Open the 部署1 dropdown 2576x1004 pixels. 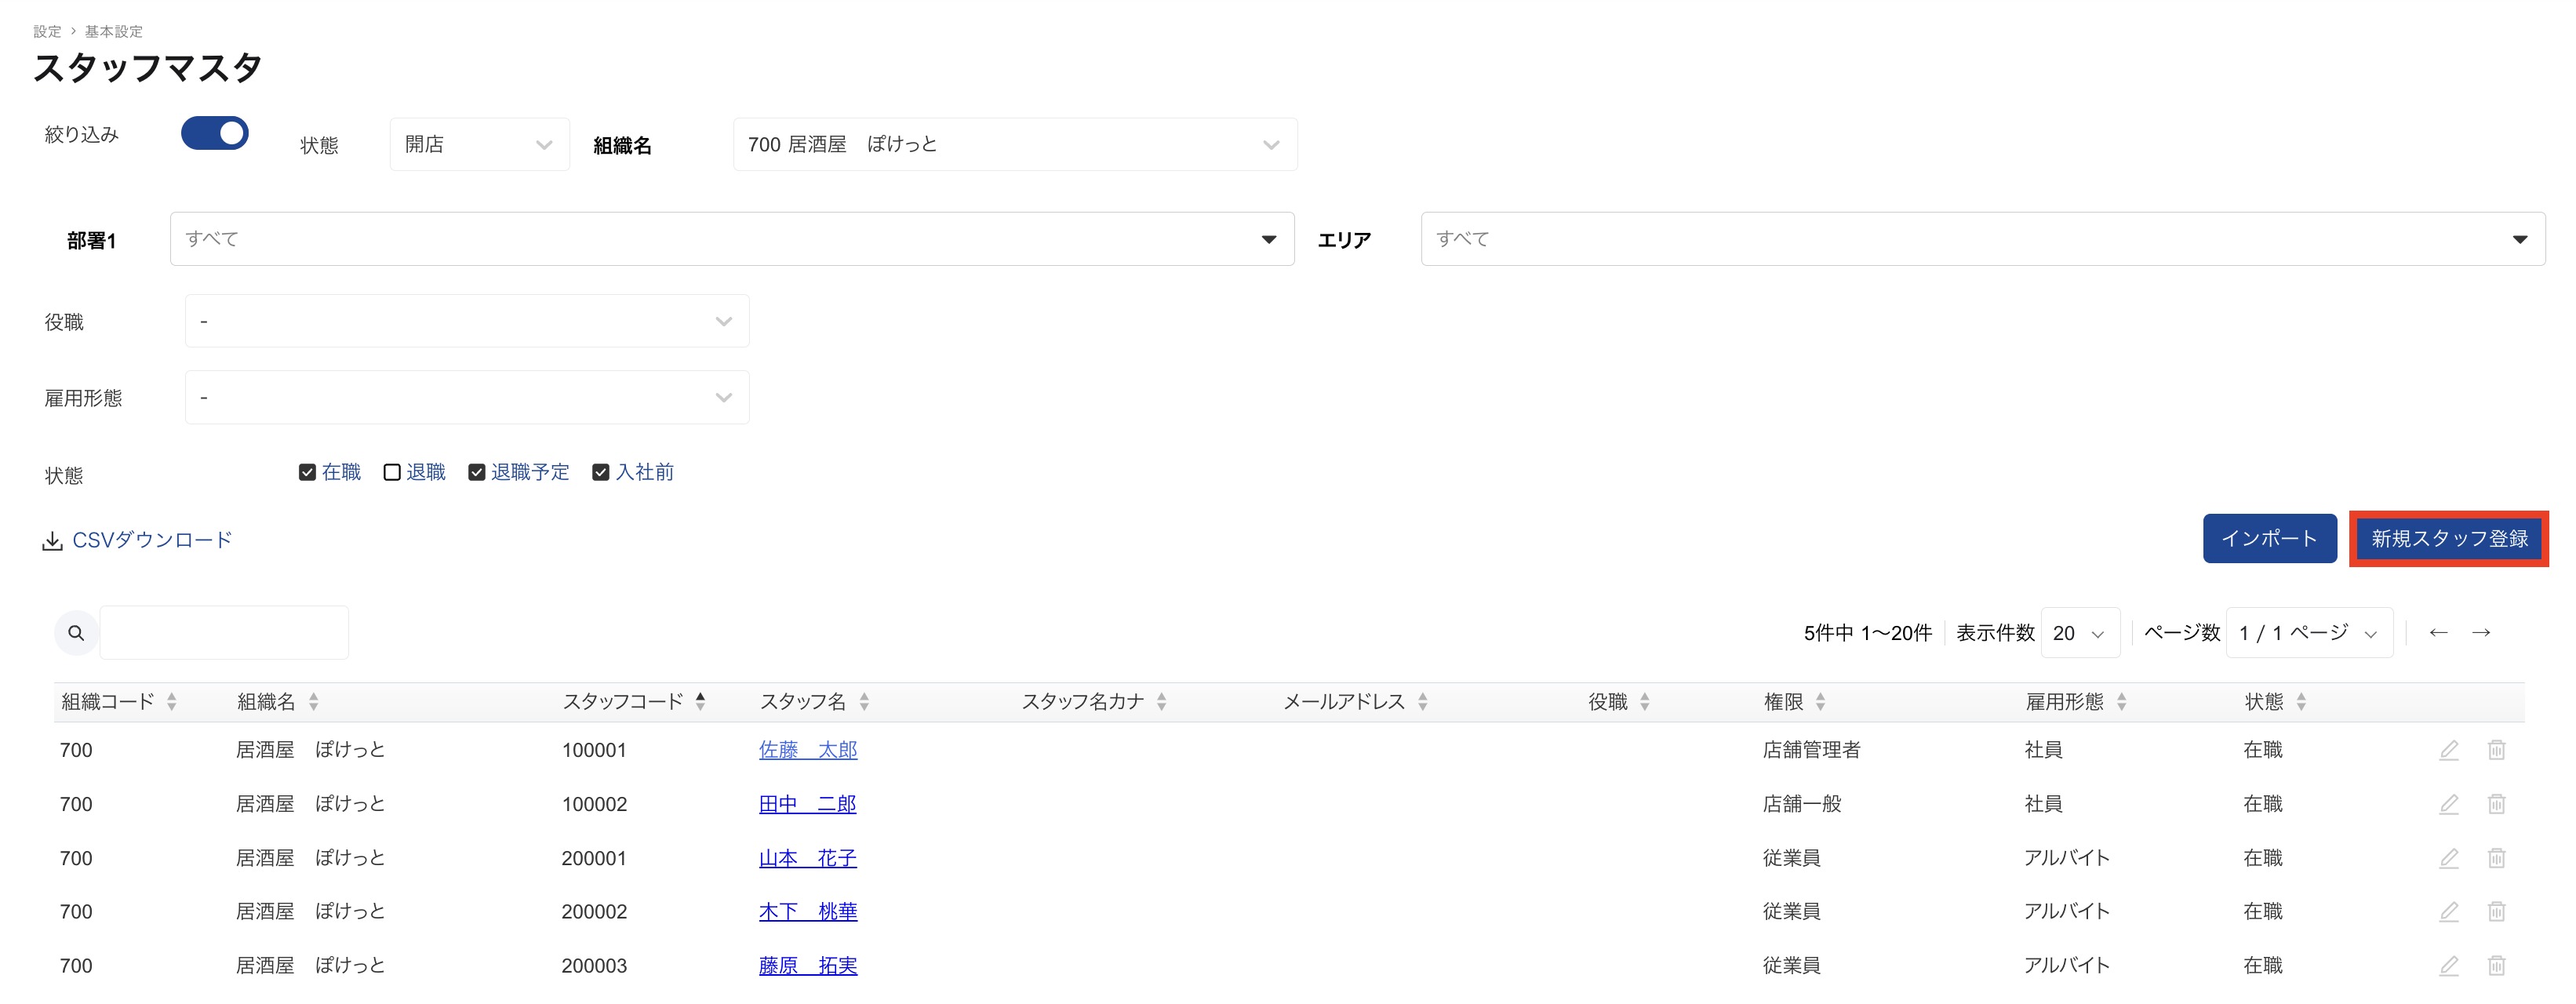[732, 239]
